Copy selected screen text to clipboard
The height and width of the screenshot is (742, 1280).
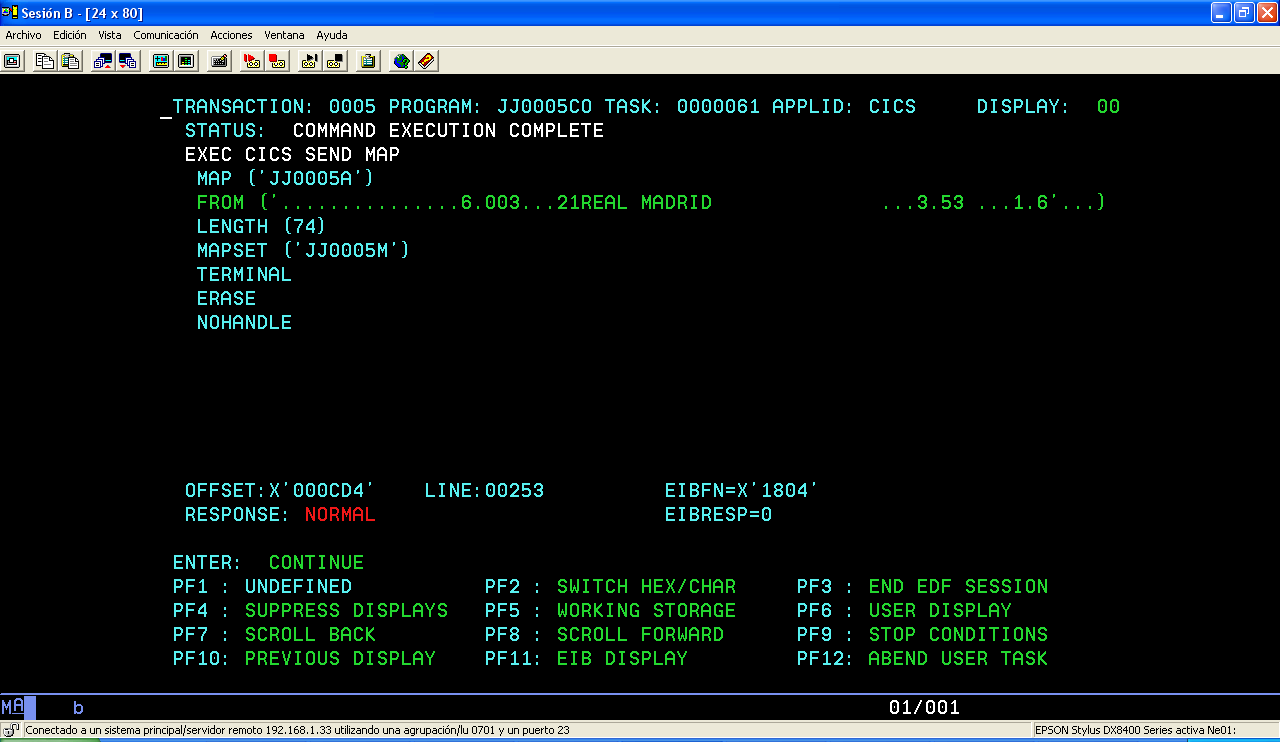pos(43,61)
